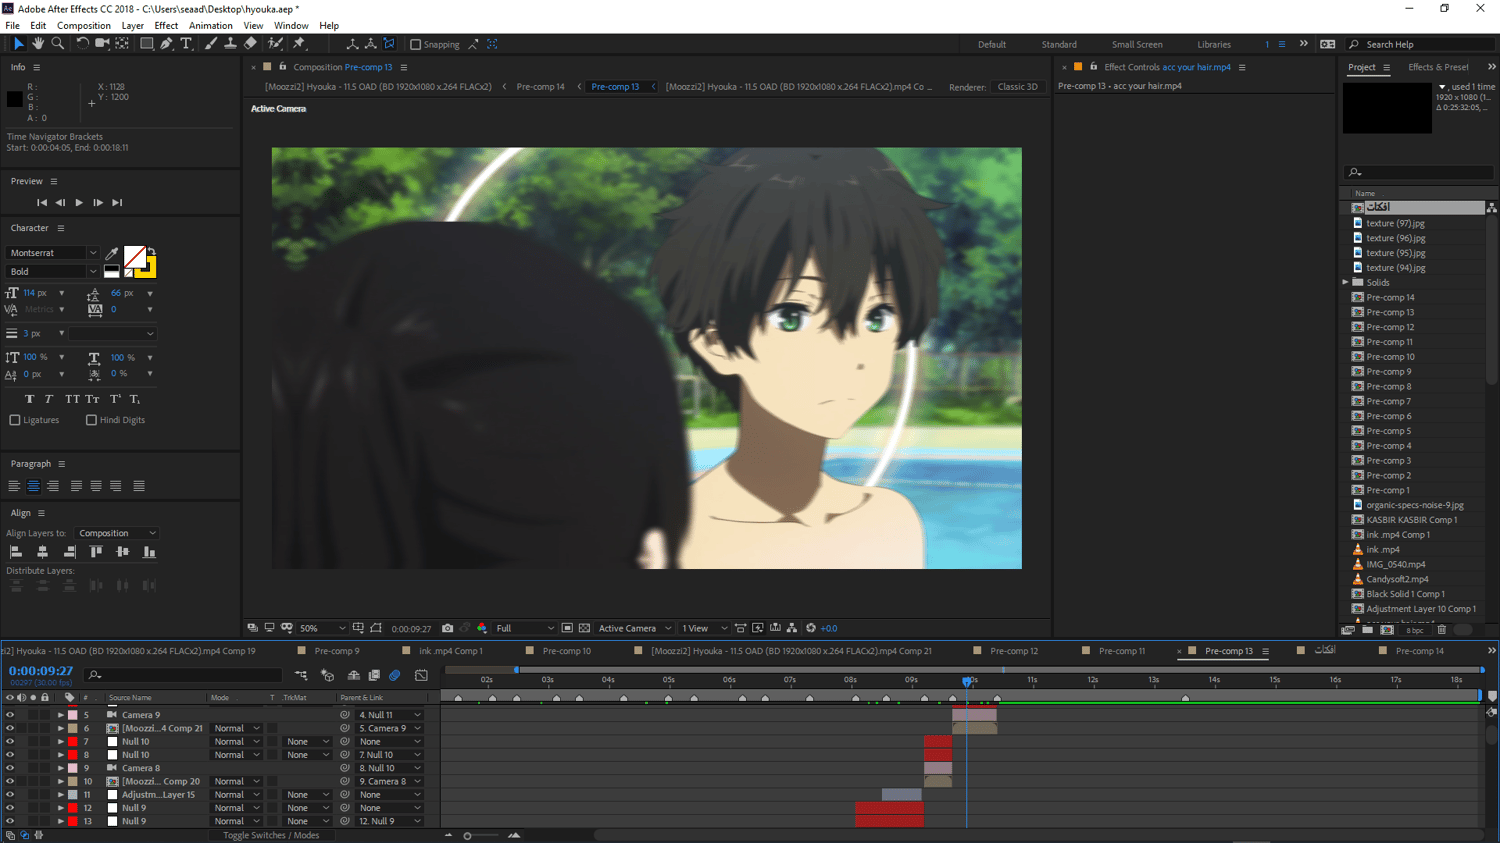Open the Composition menu
Image resolution: width=1500 pixels, height=843 pixels.
[x=84, y=26]
